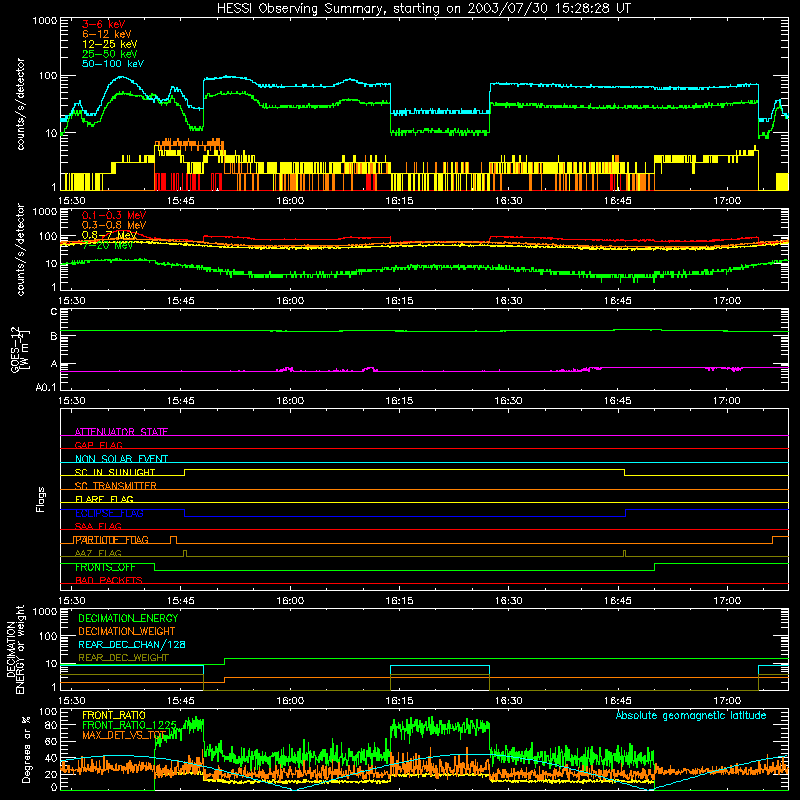
Task: Click the FRONT_RATIO legend label
Action: point(114,715)
